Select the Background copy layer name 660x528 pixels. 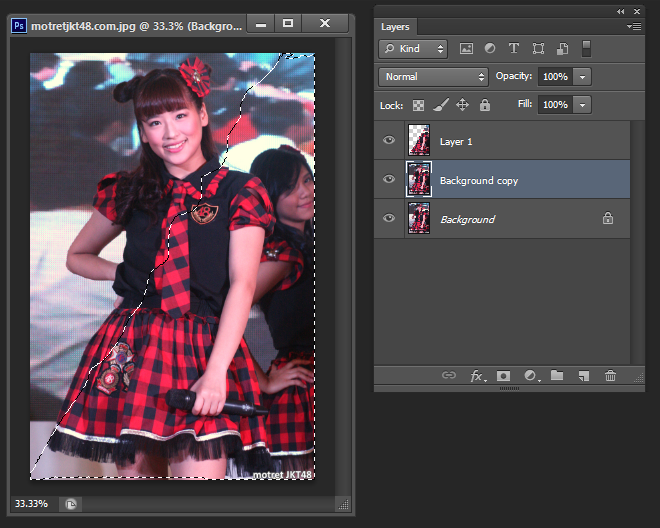(x=479, y=181)
